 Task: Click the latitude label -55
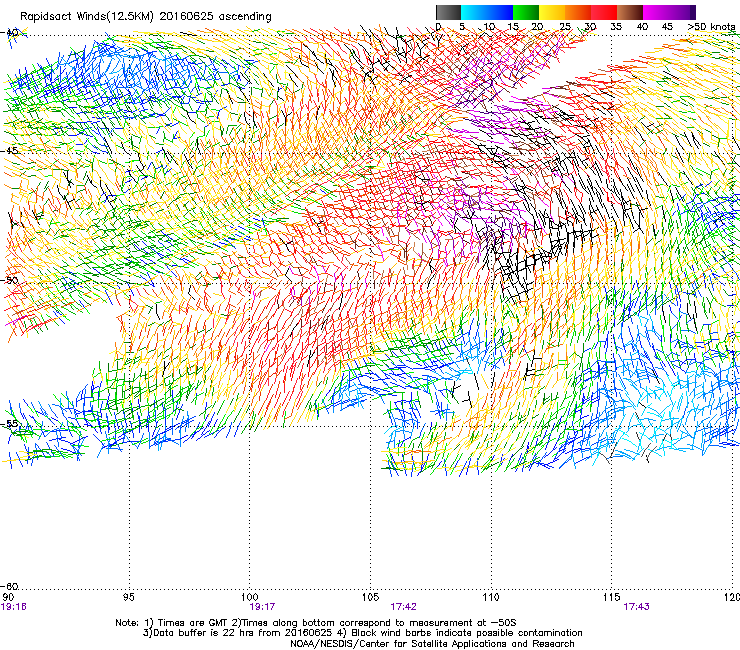9,423
